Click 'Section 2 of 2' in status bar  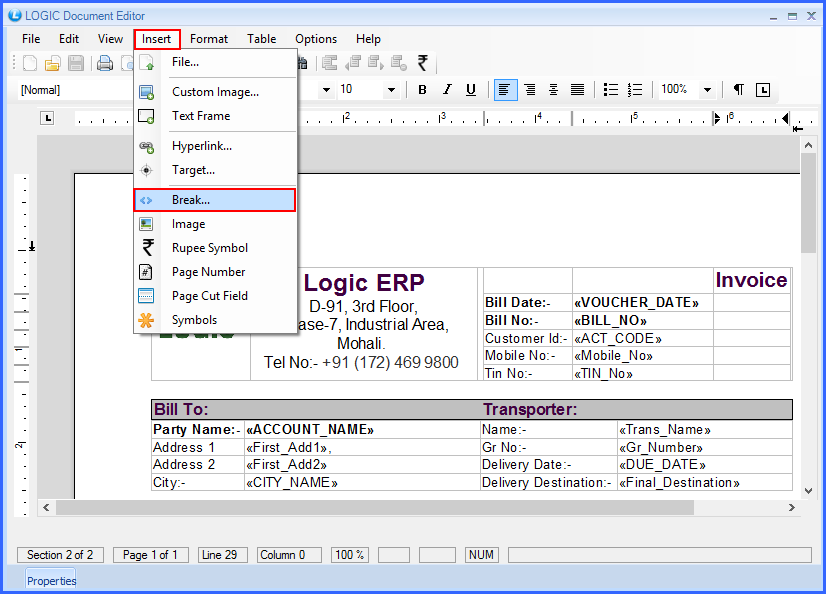point(60,555)
